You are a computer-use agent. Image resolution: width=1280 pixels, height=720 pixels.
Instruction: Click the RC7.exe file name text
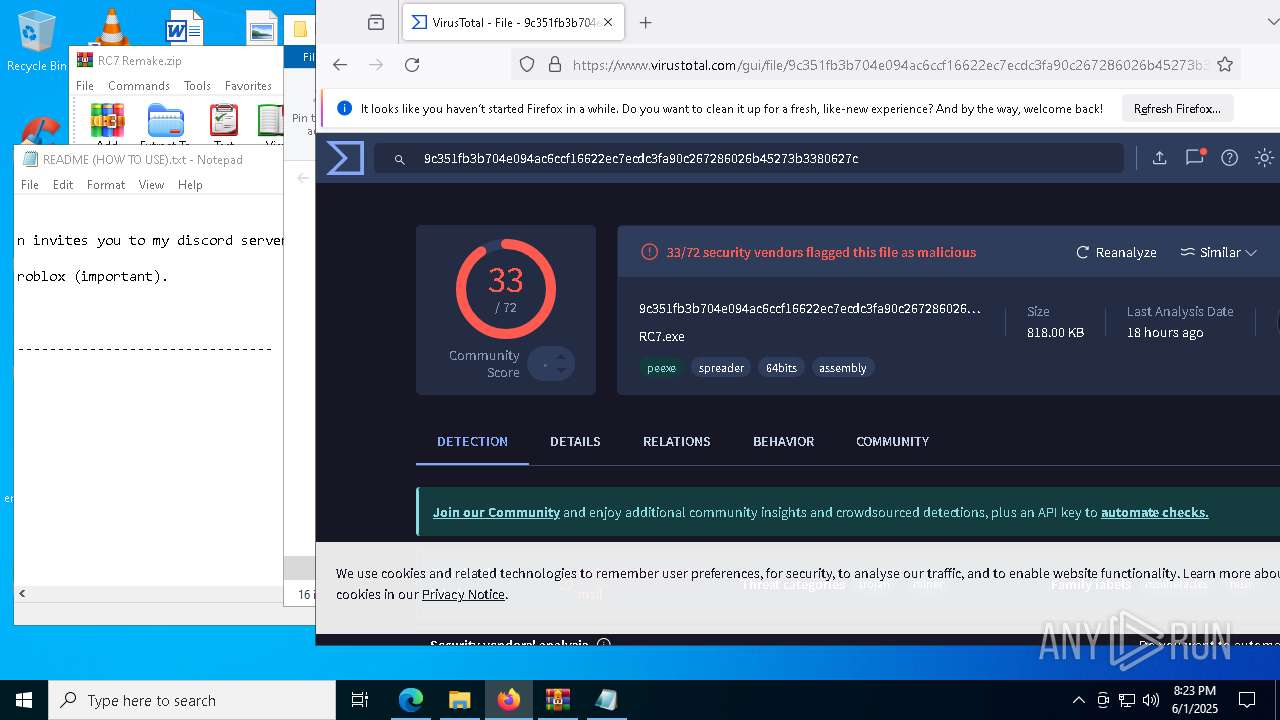662,336
